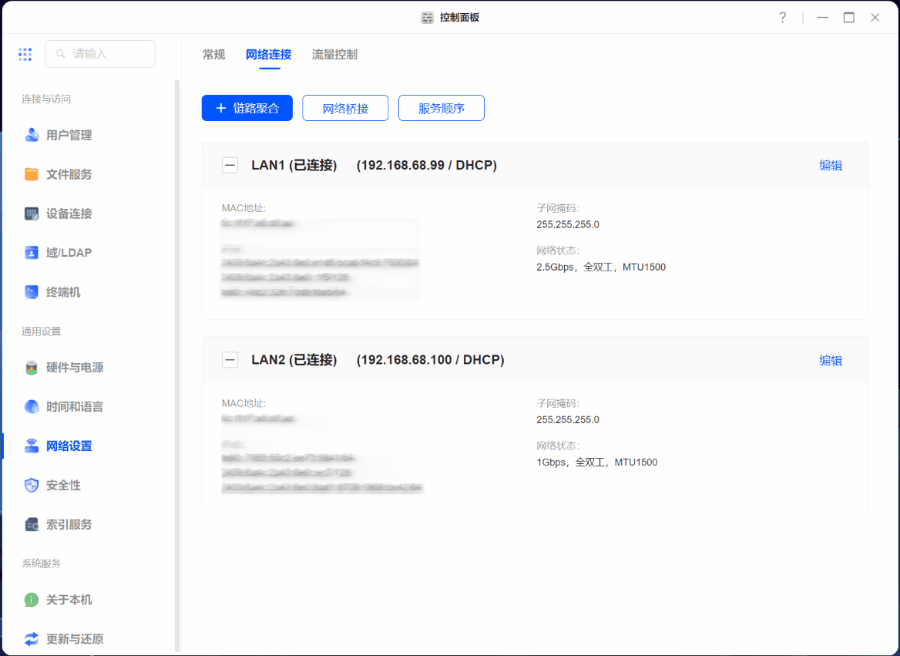Switch to the 常规 tab
The height and width of the screenshot is (656, 900).
pos(214,55)
